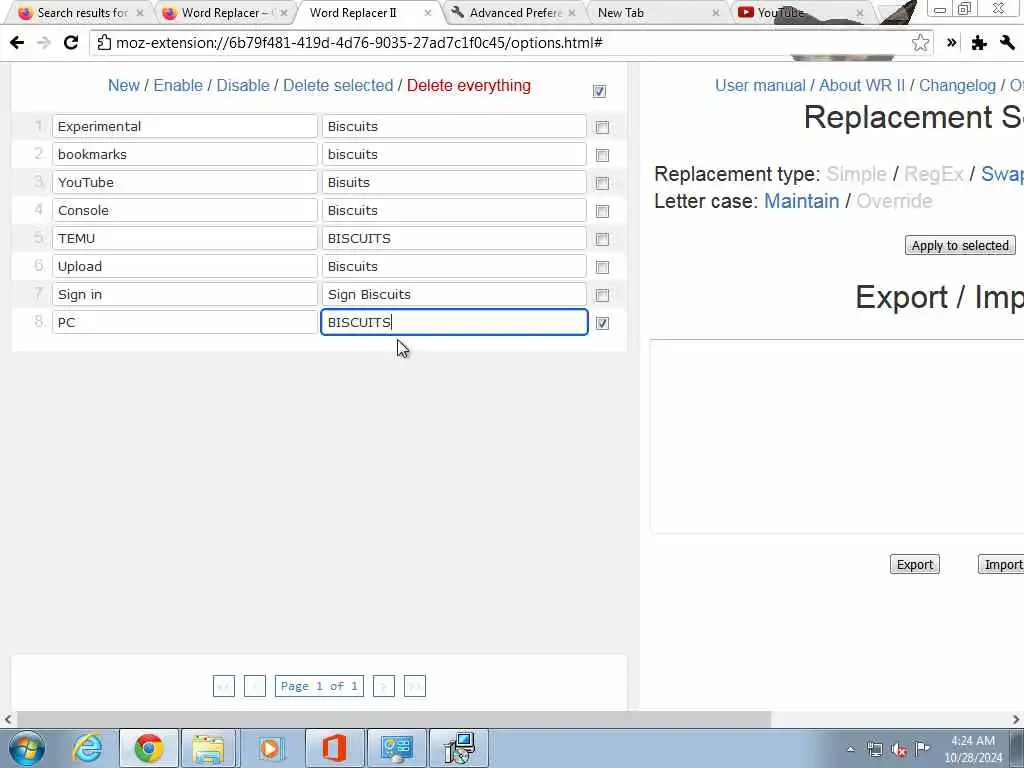Select Swap replacement type

pyautogui.click(x=1002, y=174)
